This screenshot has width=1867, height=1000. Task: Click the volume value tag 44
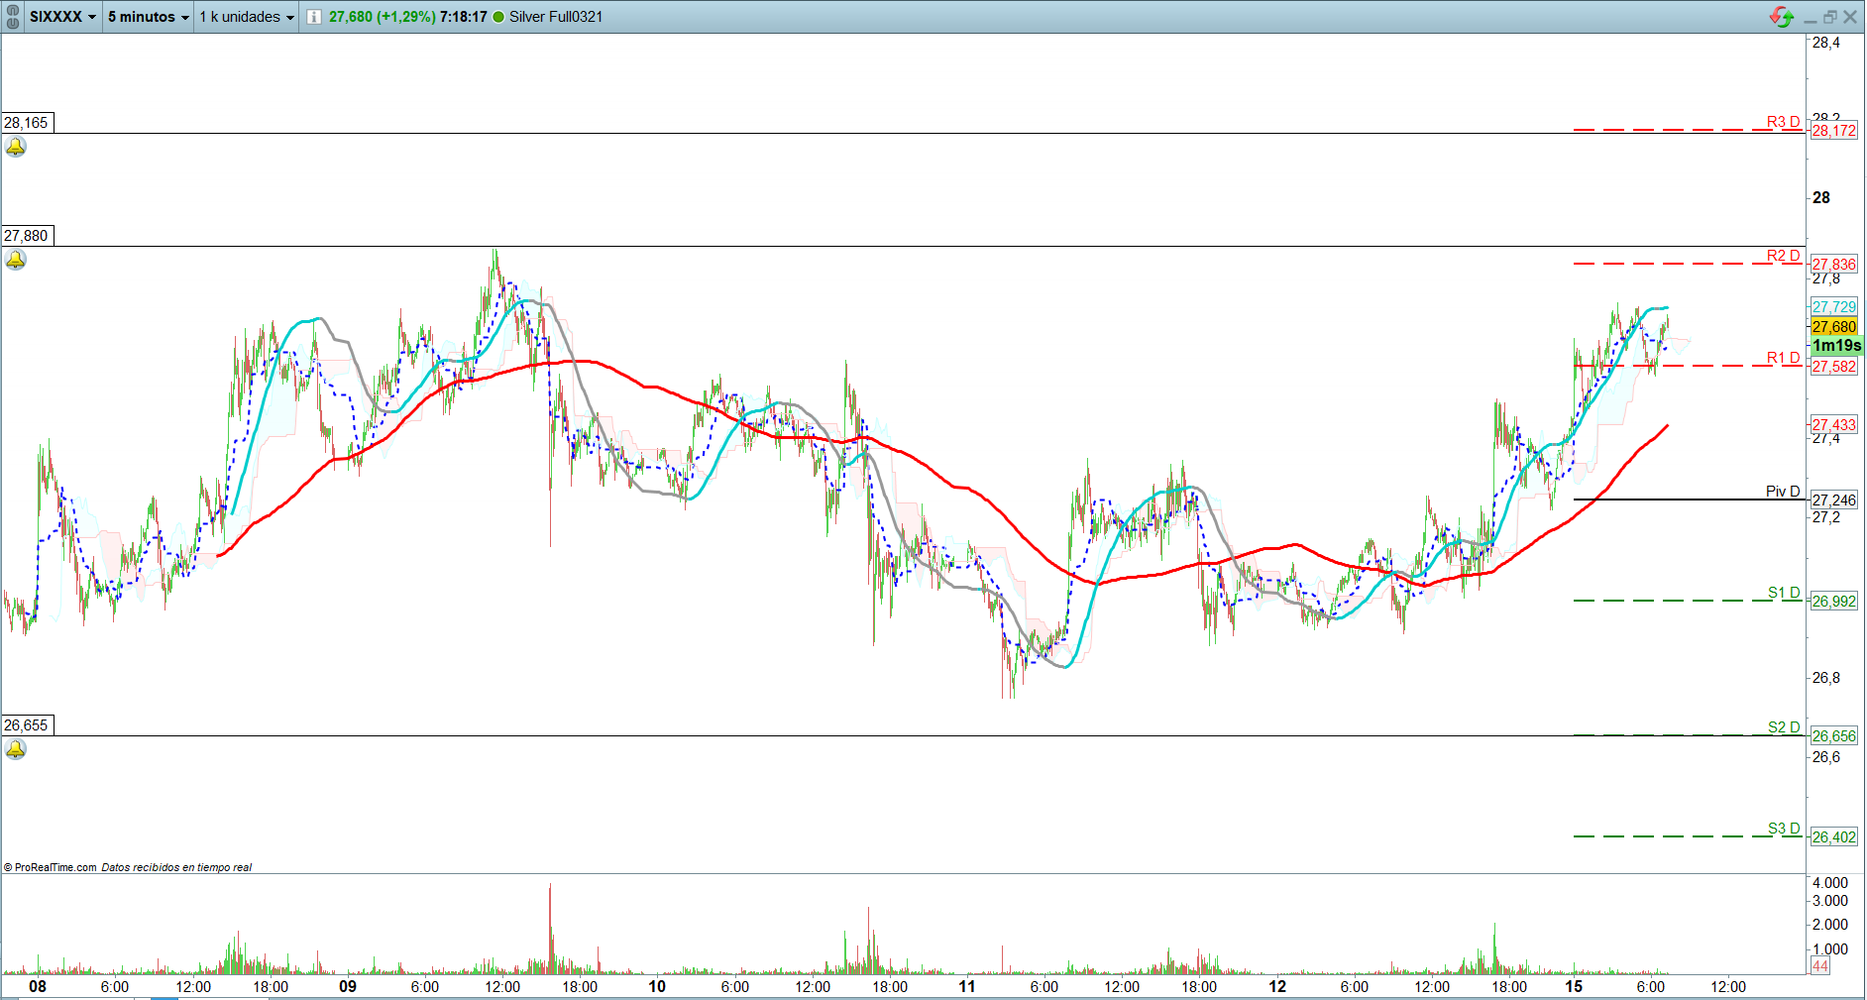click(1820, 966)
